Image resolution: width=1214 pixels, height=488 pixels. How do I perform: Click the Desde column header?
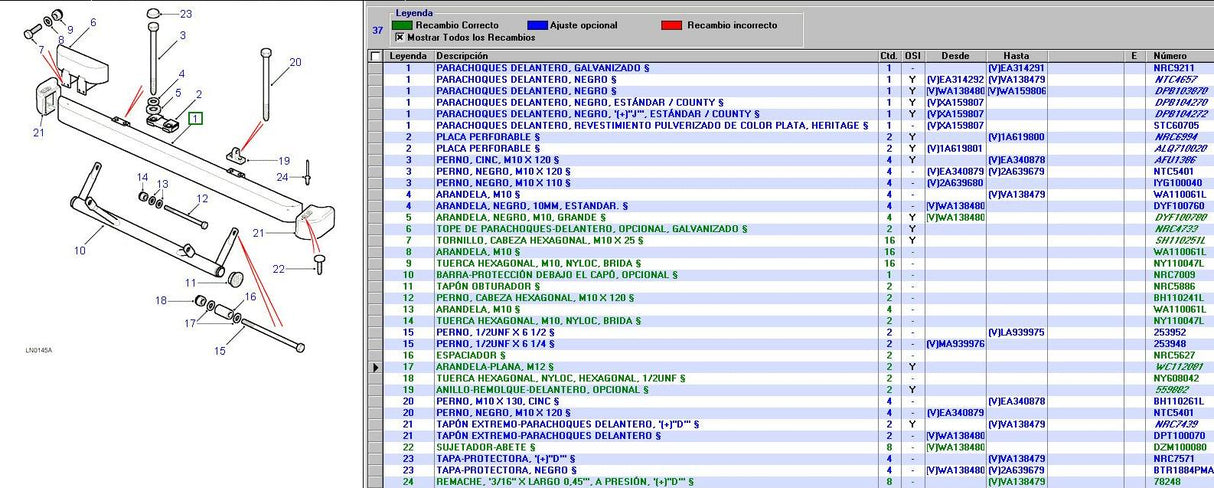click(955, 56)
